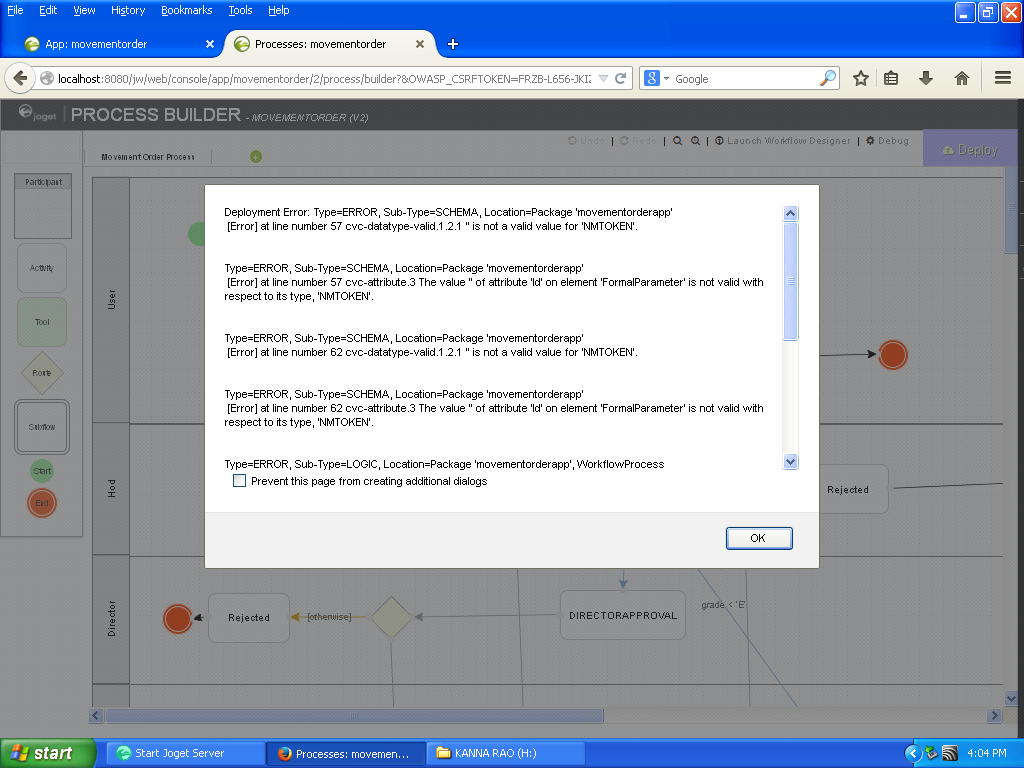
Task: Open the Tools menu
Action: tap(240, 10)
